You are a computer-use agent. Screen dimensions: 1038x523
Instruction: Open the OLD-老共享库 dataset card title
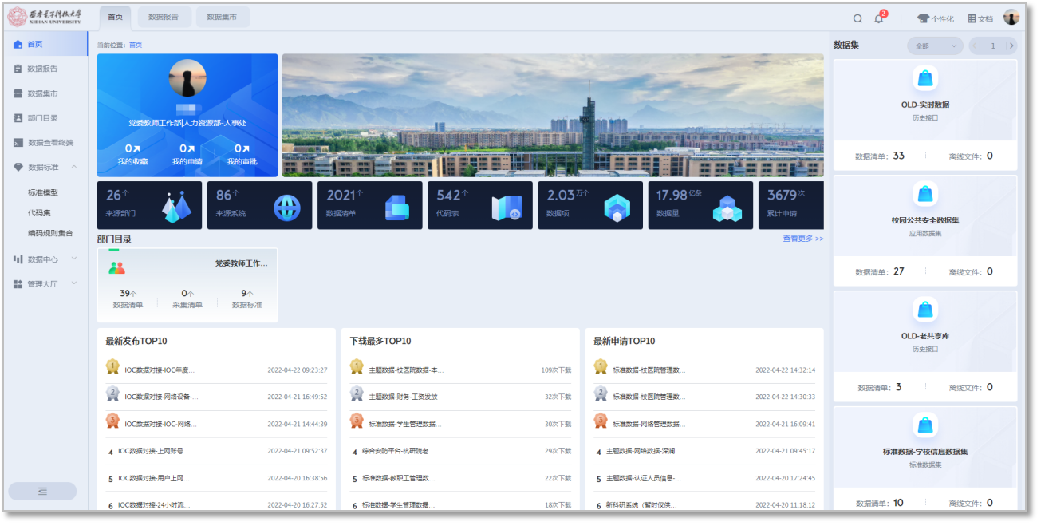pyautogui.click(x=925, y=336)
